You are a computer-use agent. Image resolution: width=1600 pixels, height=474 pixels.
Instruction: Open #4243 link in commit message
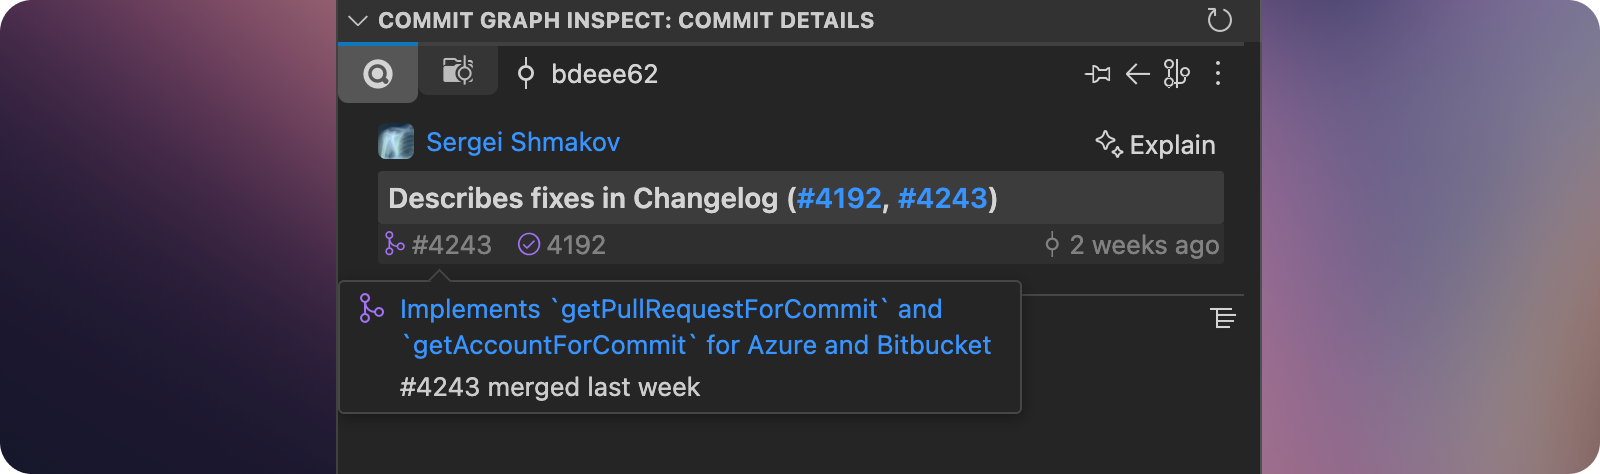[x=942, y=198]
